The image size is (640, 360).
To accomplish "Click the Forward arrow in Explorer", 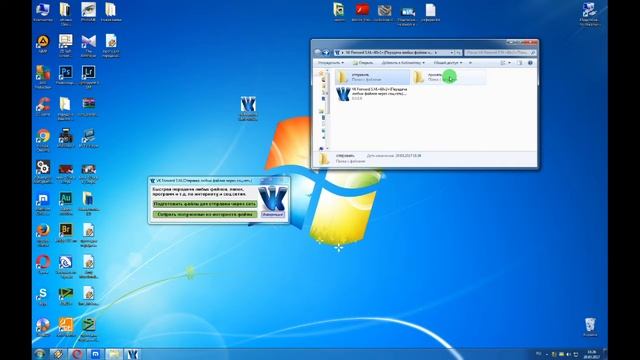I will point(326,52).
